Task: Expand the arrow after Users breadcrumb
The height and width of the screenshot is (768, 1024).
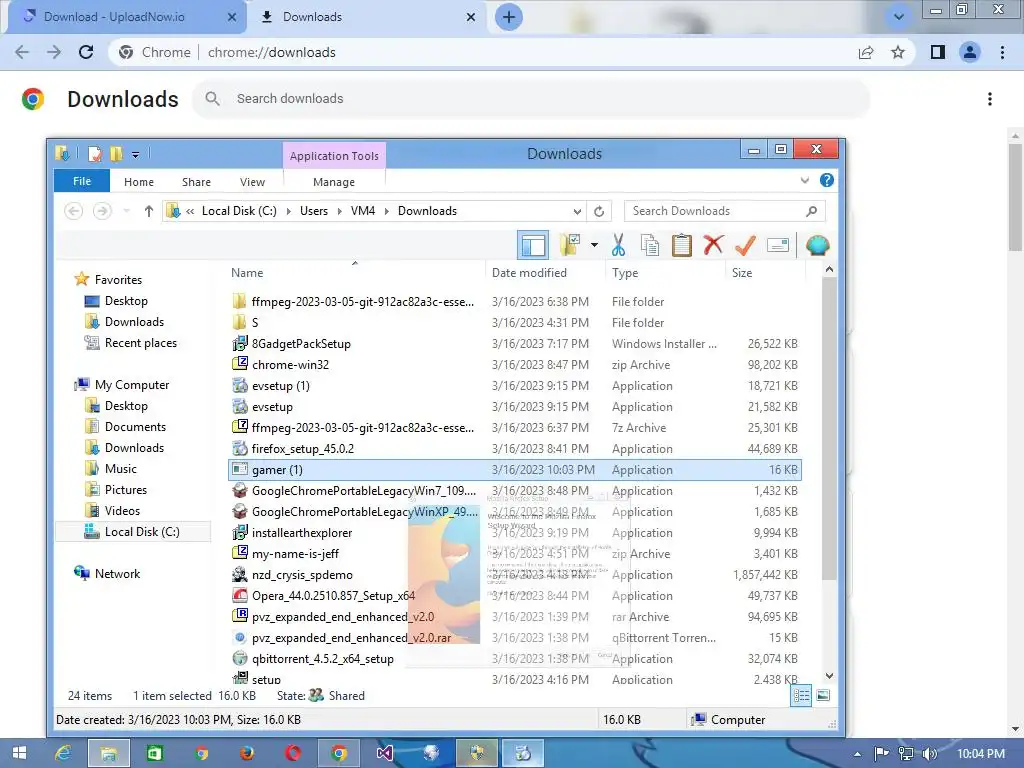Action: pos(340,211)
